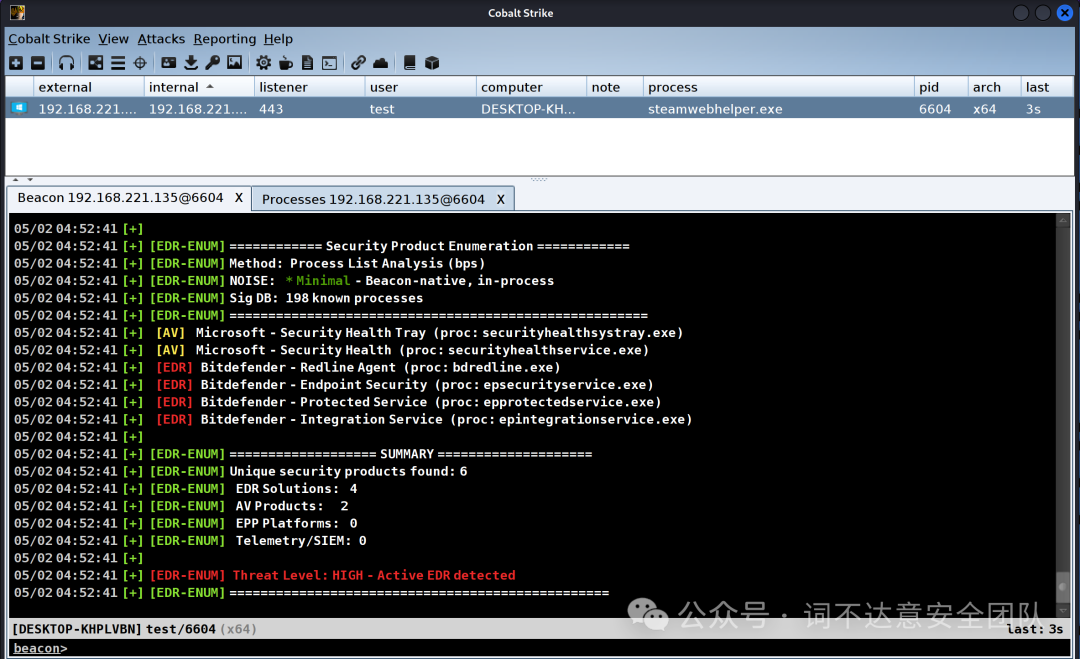Switch to the Target Table crosshair icon

(x=140, y=63)
